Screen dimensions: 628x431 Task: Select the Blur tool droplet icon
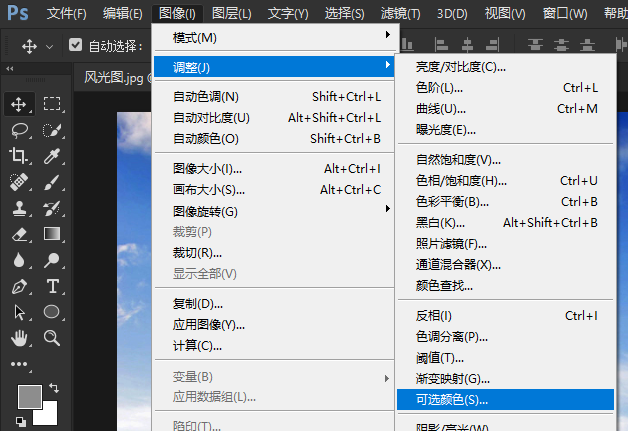pyautogui.click(x=18, y=260)
